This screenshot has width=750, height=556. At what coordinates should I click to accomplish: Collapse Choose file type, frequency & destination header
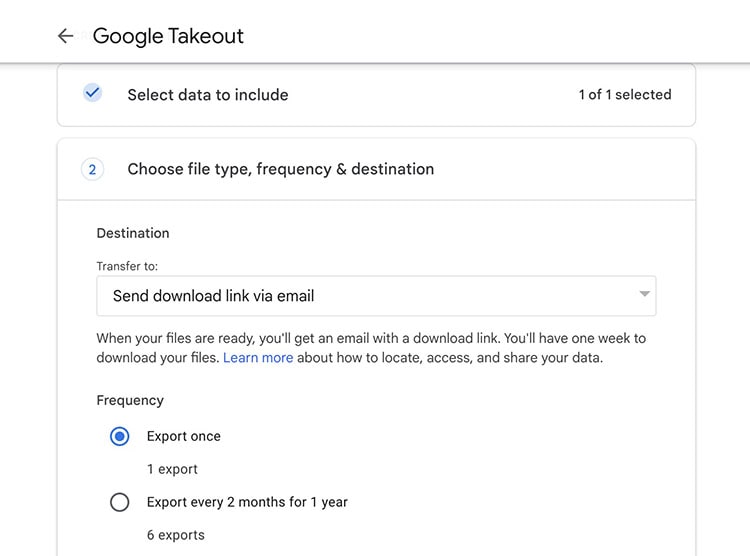(376, 169)
